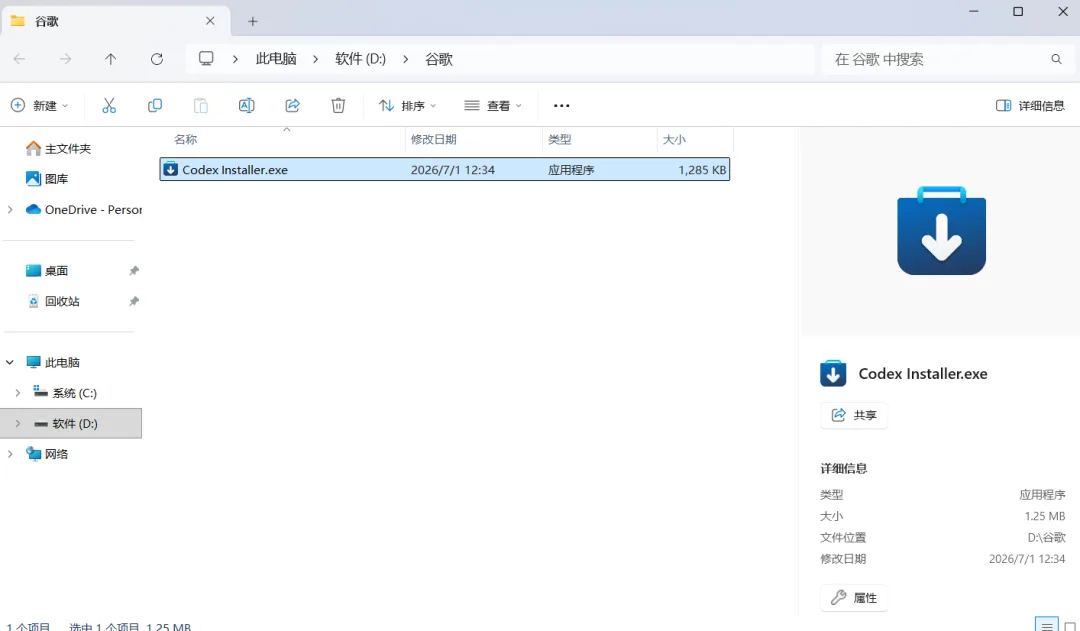Maximize the File Explorer window
Screen dimensions: 1080x631
click(1018, 12)
